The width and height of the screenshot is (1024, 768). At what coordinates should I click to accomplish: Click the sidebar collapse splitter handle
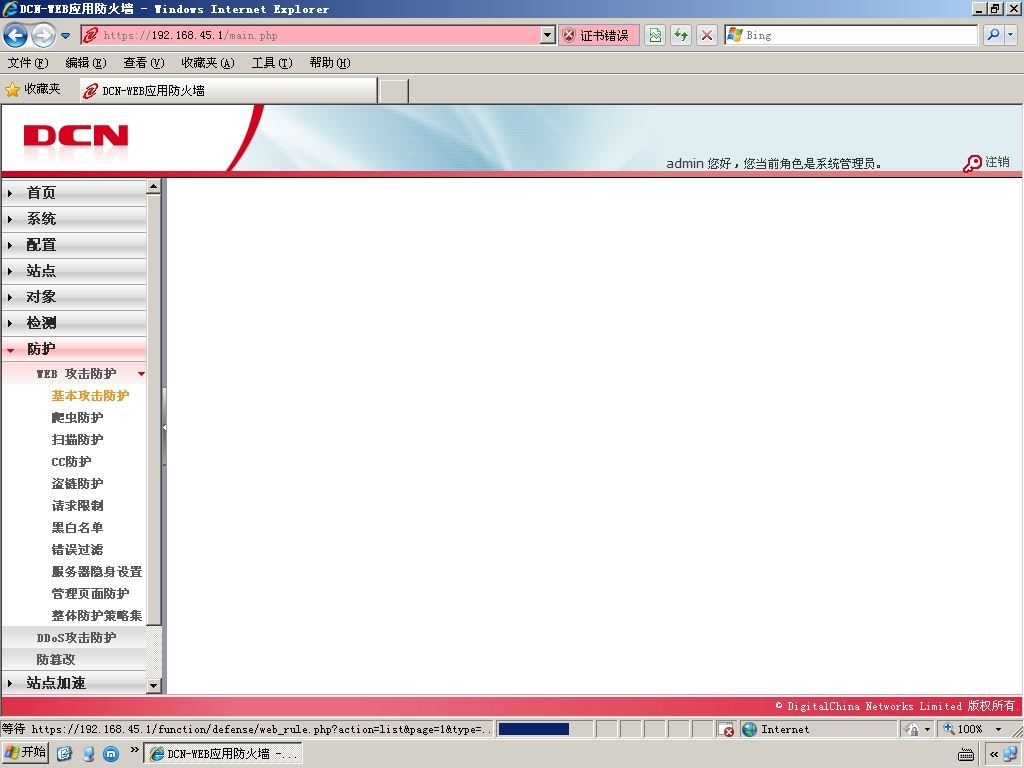click(x=165, y=427)
